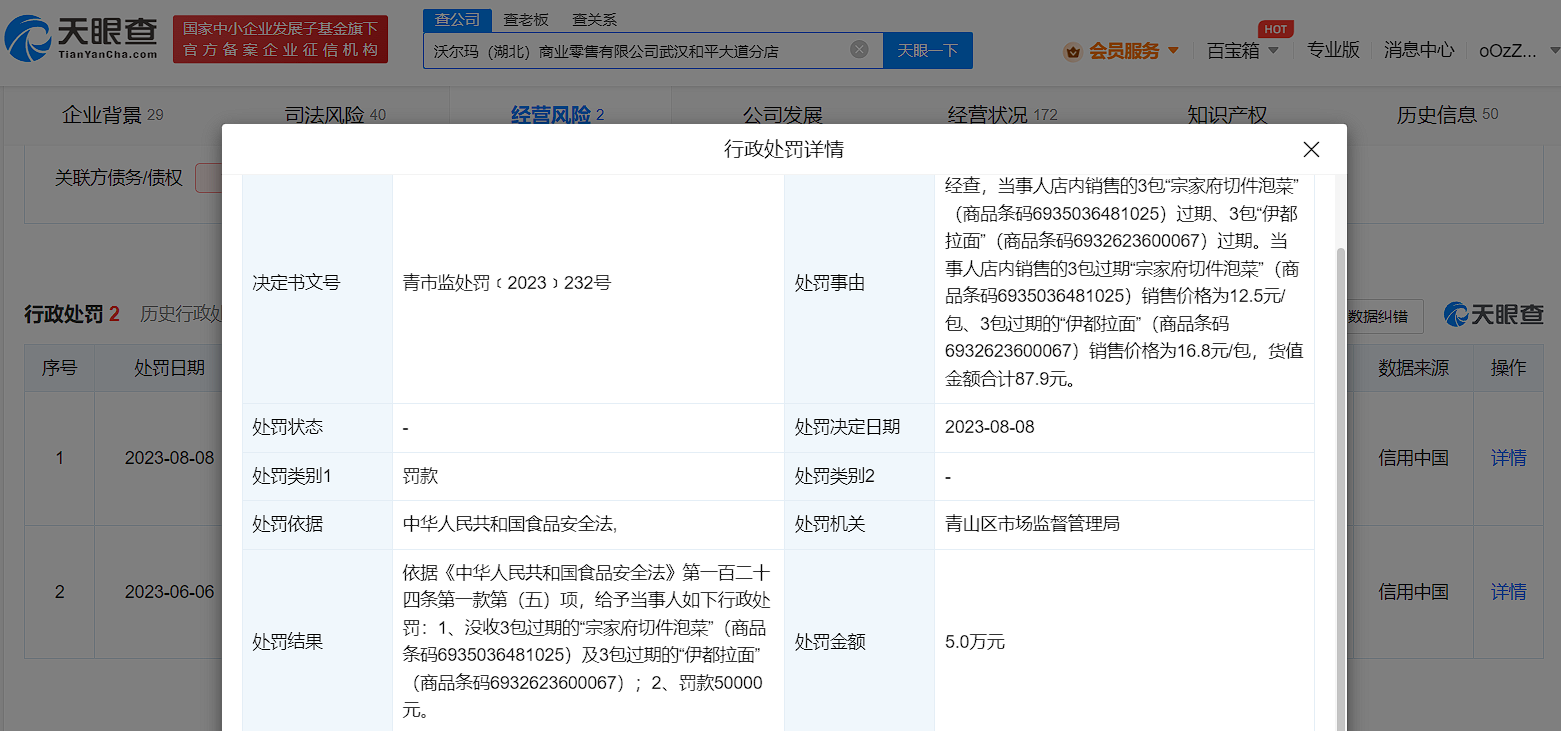This screenshot has width=1561, height=731.
Task: Expand the 百宝箱 menu
Action: click(x=1243, y=51)
